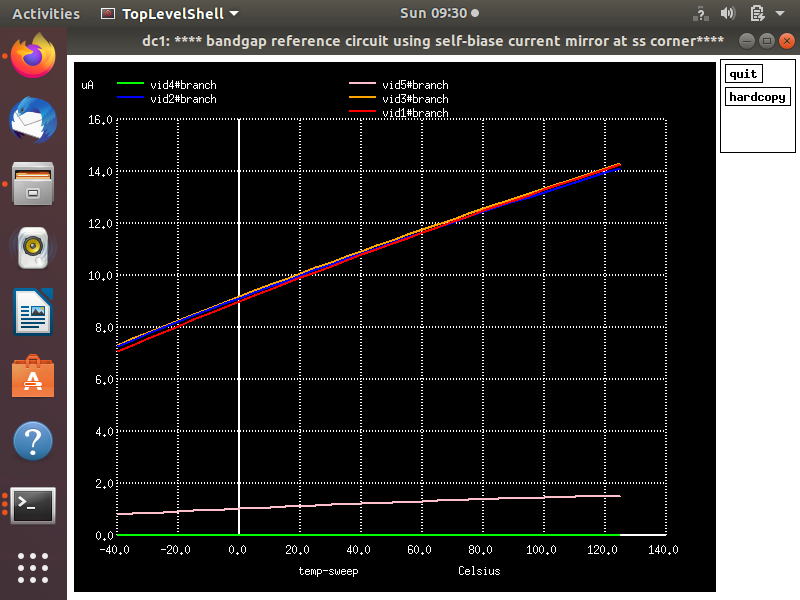This screenshot has width=800, height=600.
Task: Open a Terminal window
Action: coord(32,505)
